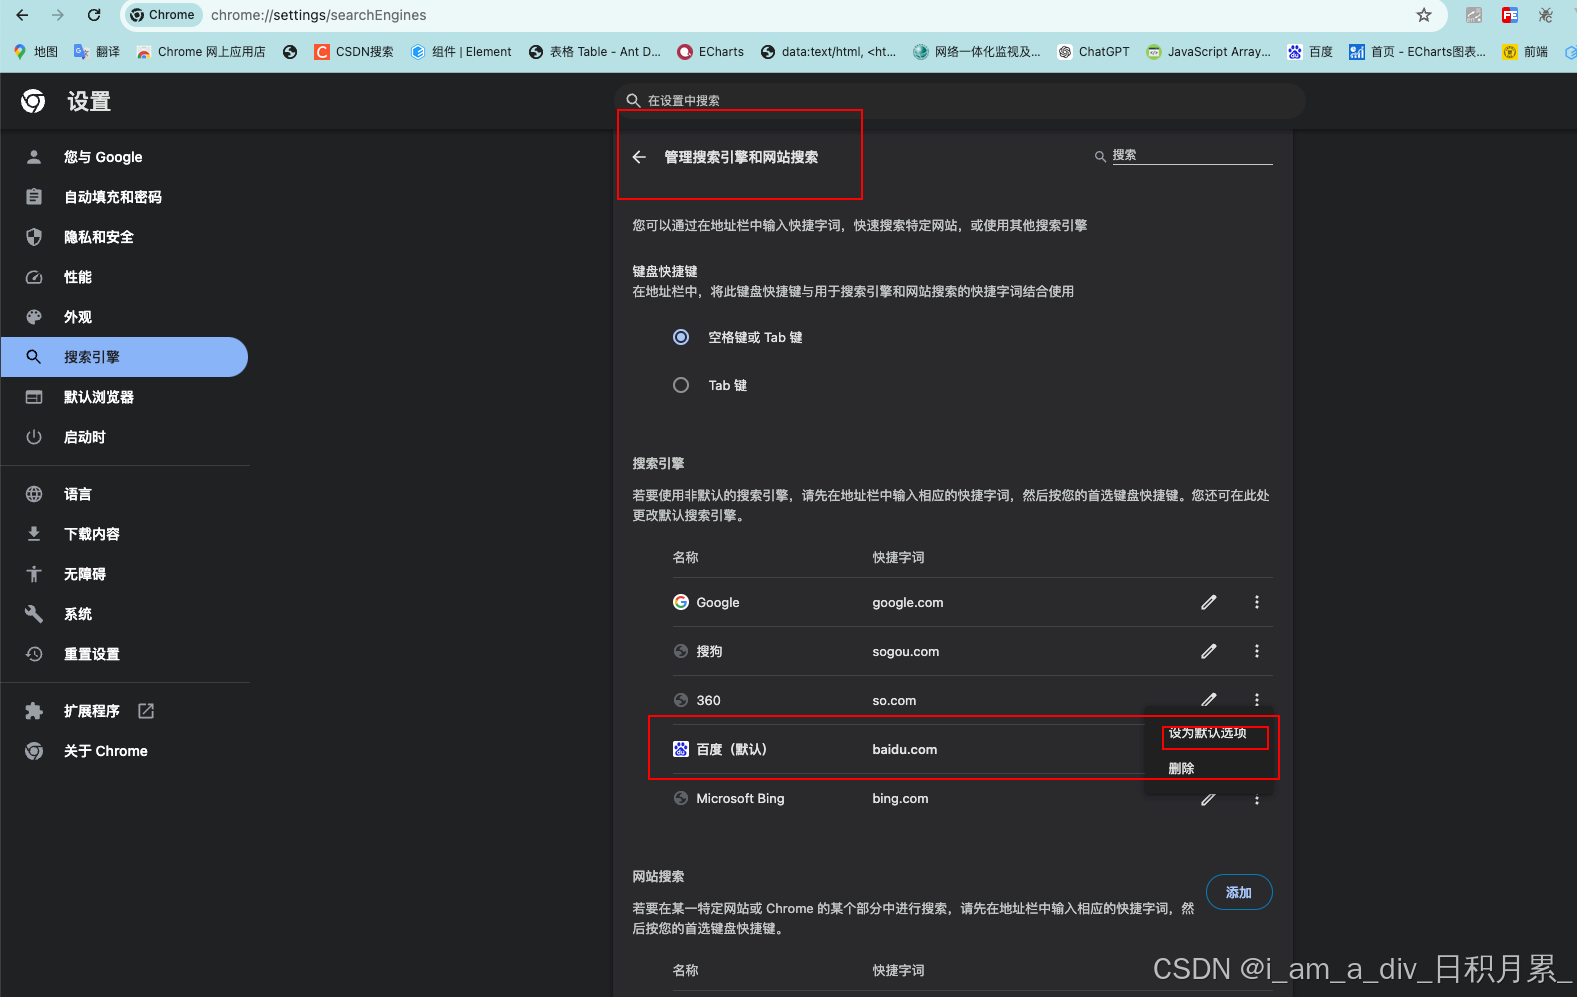Screen dimensions: 1577x997
Task: Select the Tab 键 radio option
Action: [681, 385]
